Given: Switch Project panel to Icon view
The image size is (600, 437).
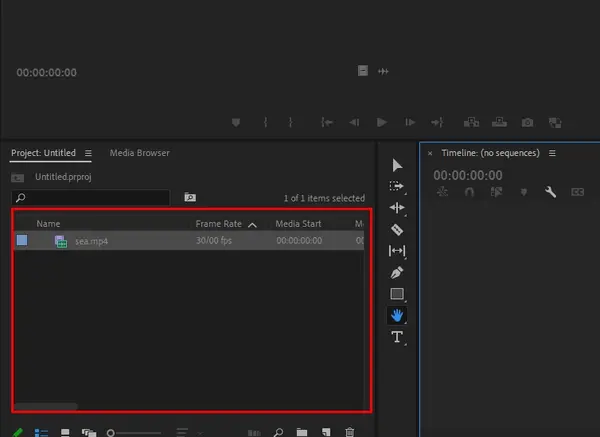Looking at the screenshot, I should (x=65, y=432).
